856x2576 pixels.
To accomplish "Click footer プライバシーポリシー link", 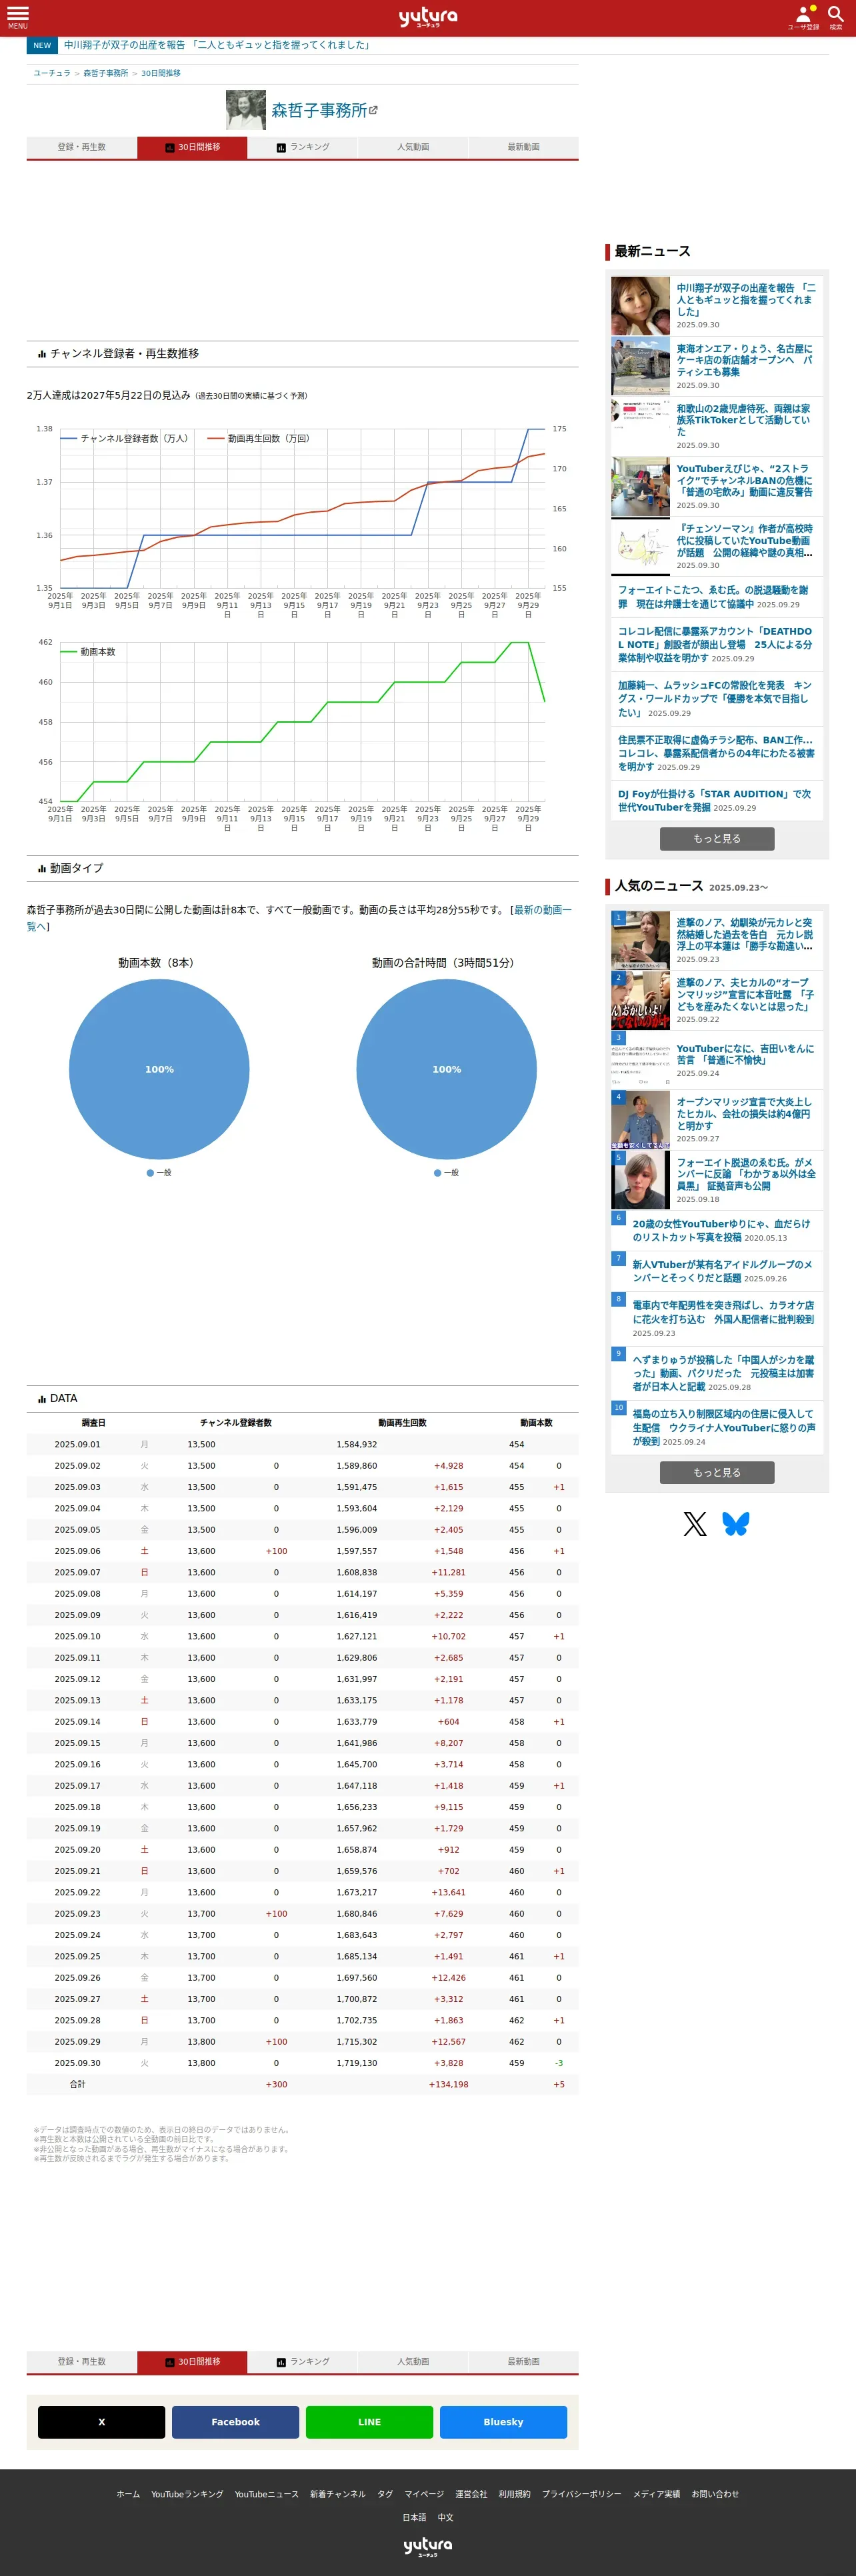I will [x=581, y=2494].
